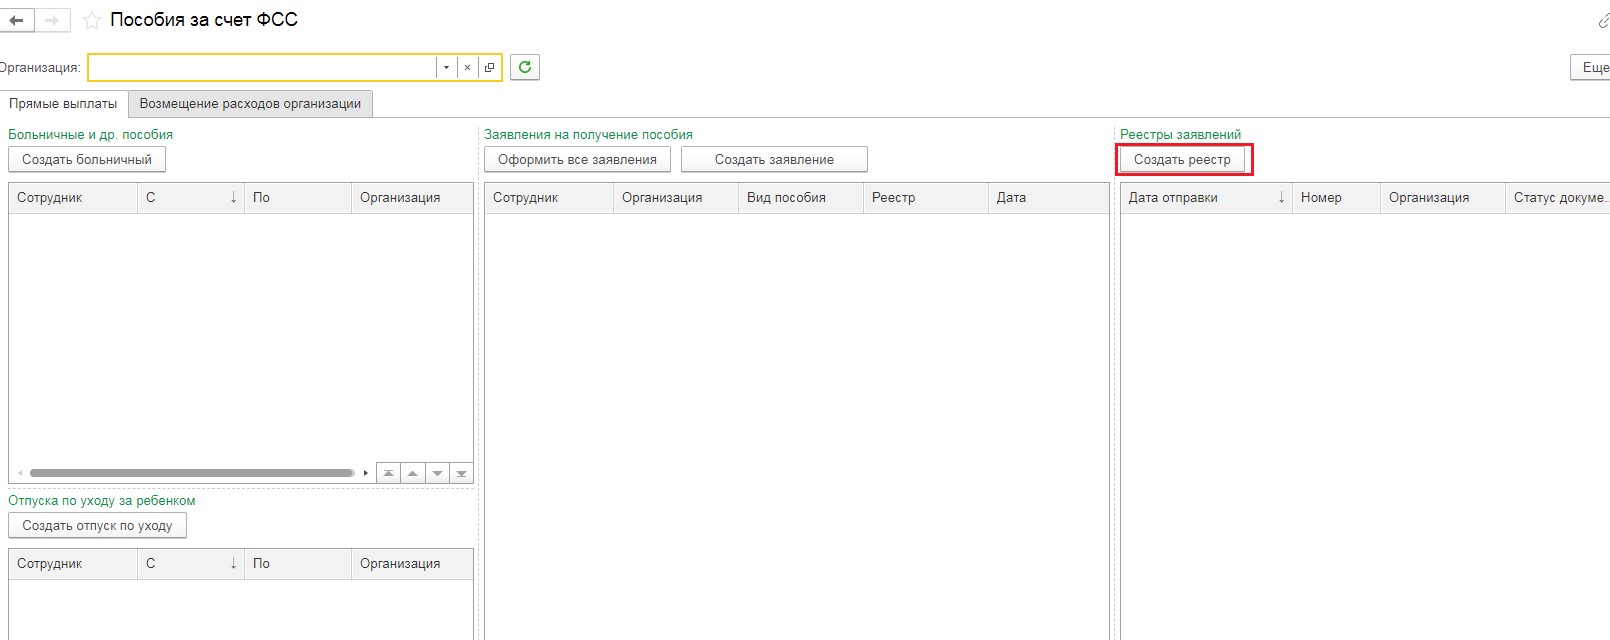Click Вид пособия column header
Viewport: 1610px width, 640px height.
801,198
